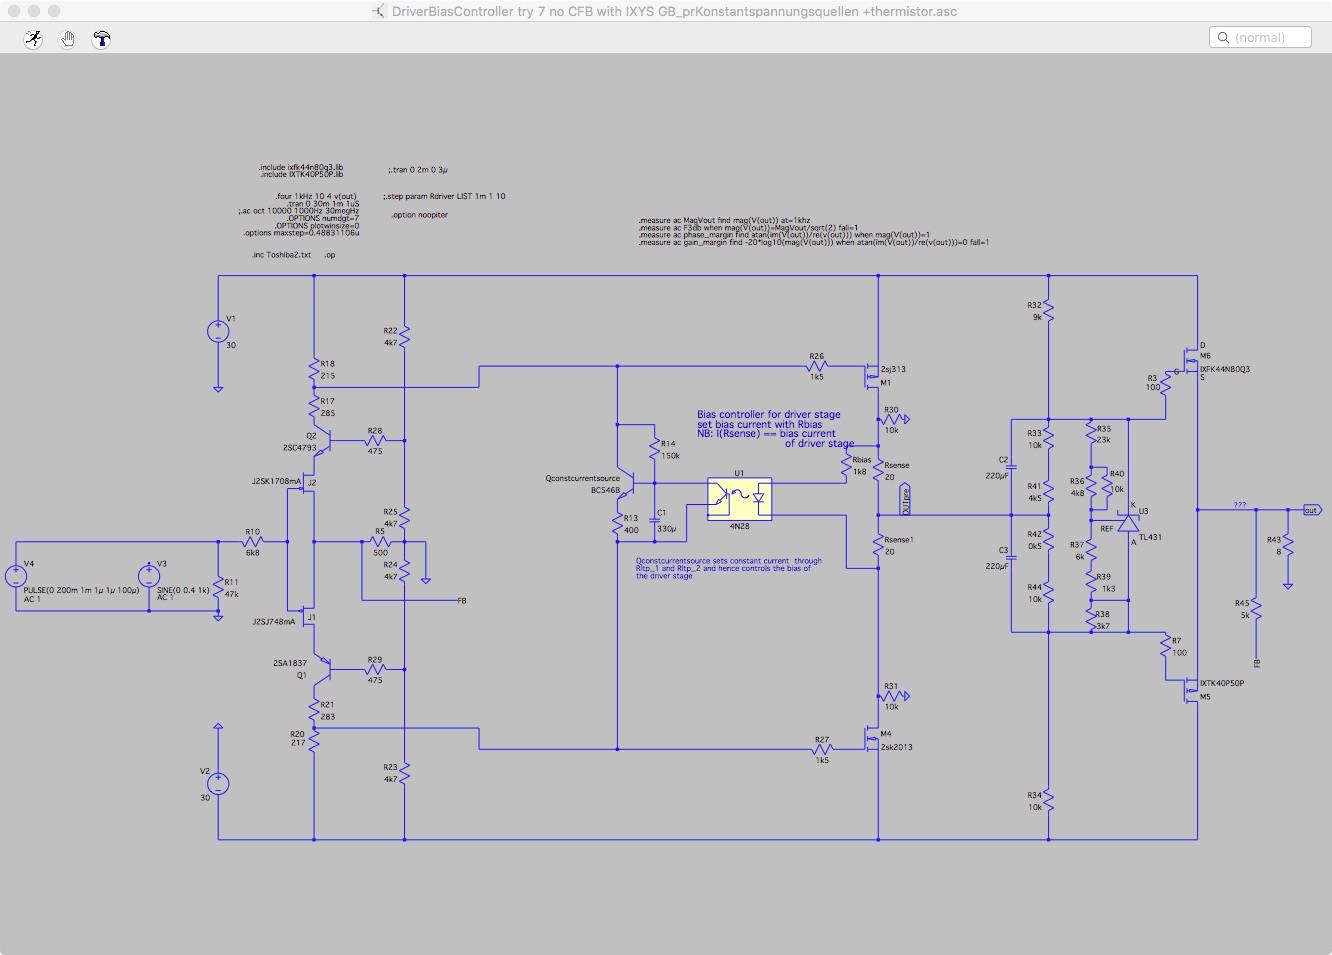The height and width of the screenshot is (955, 1332).
Task: Select resistor R14 150k symbol
Action: pyautogui.click(x=655, y=449)
